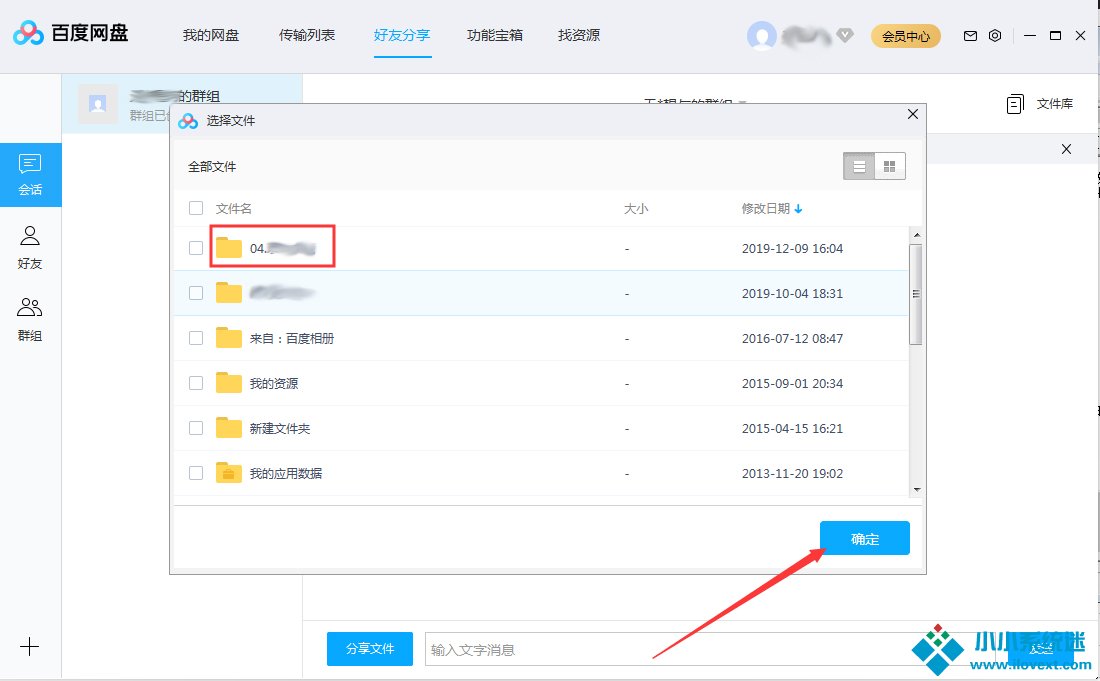Sort by 修改日期 column arrow

tap(798, 209)
